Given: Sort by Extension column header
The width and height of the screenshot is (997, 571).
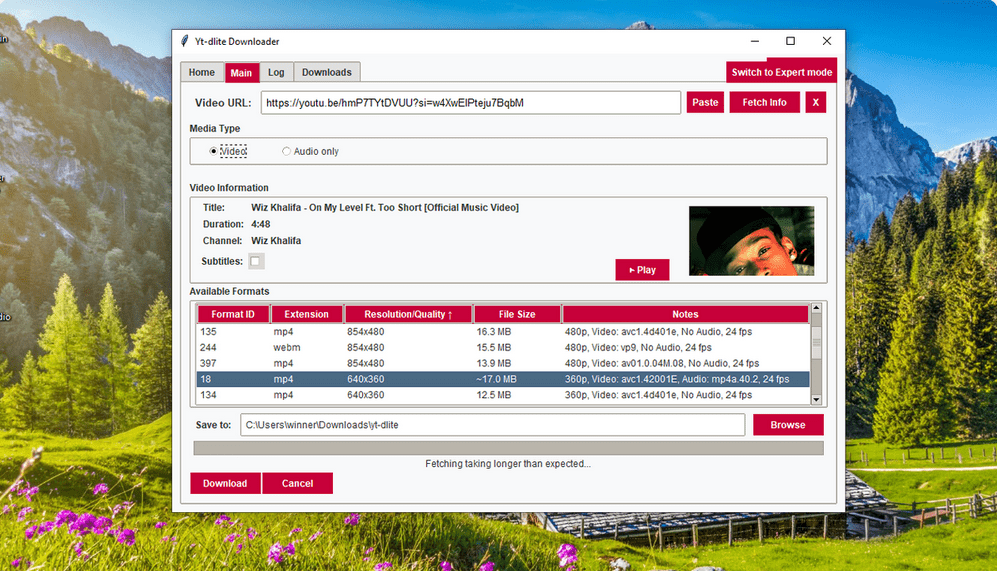Looking at the screenshot, I should click(306, 314).
